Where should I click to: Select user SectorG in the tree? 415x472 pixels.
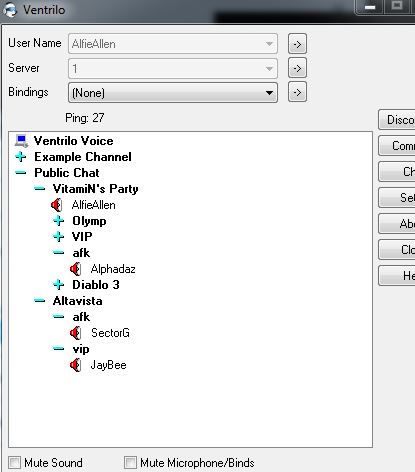coord(110,333)
